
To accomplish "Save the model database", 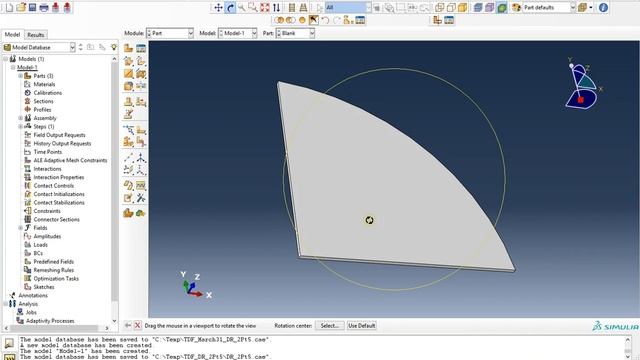I will coord(32,7).
